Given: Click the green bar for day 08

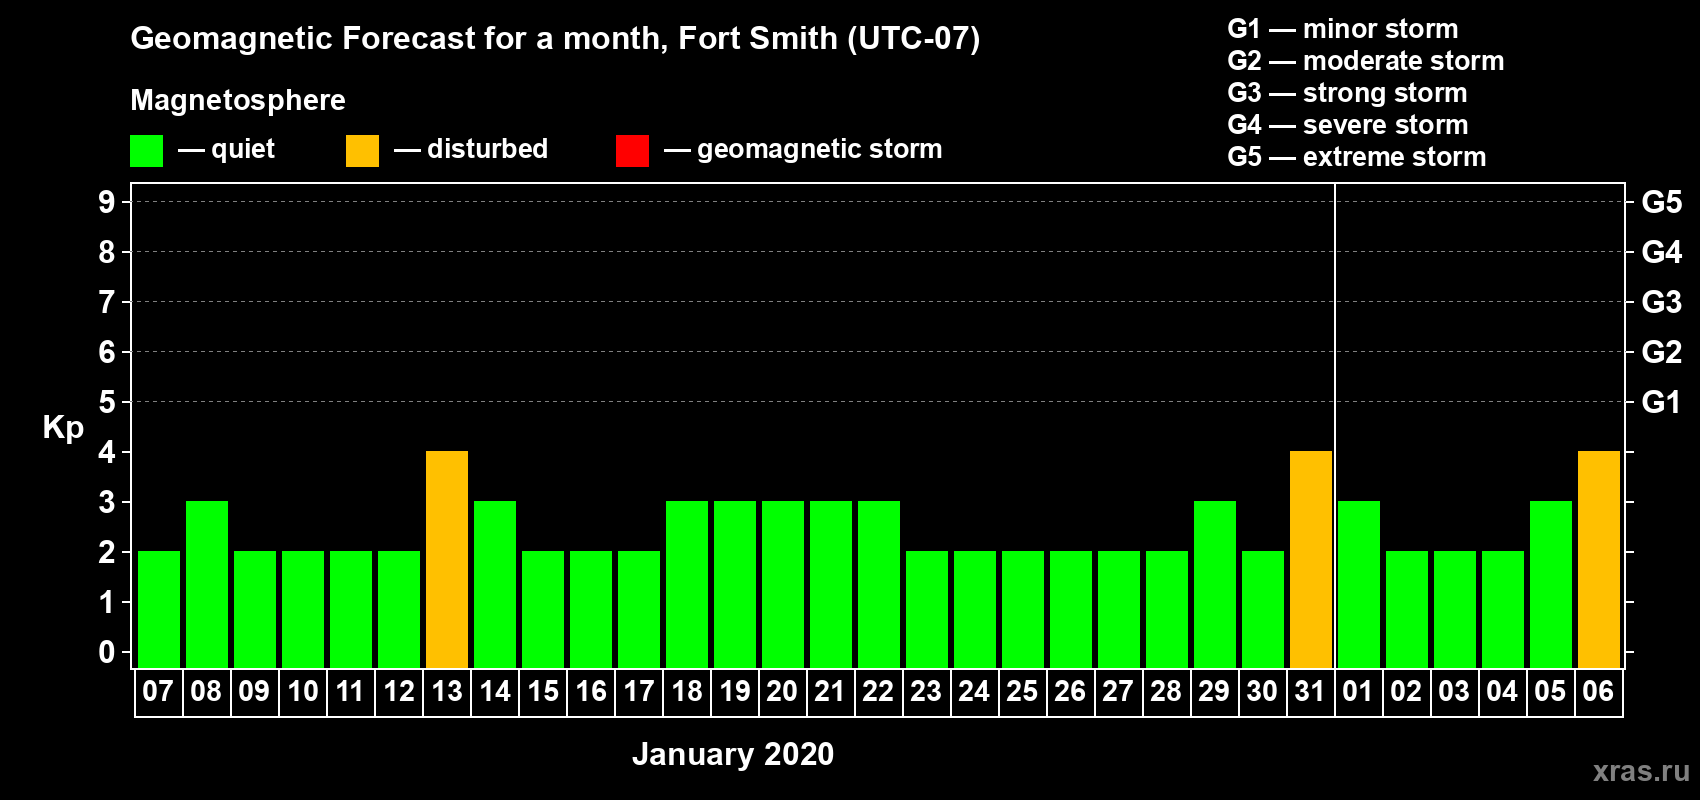Looking at the screenshot, I should pyautogui.click(x=207, y=584).
